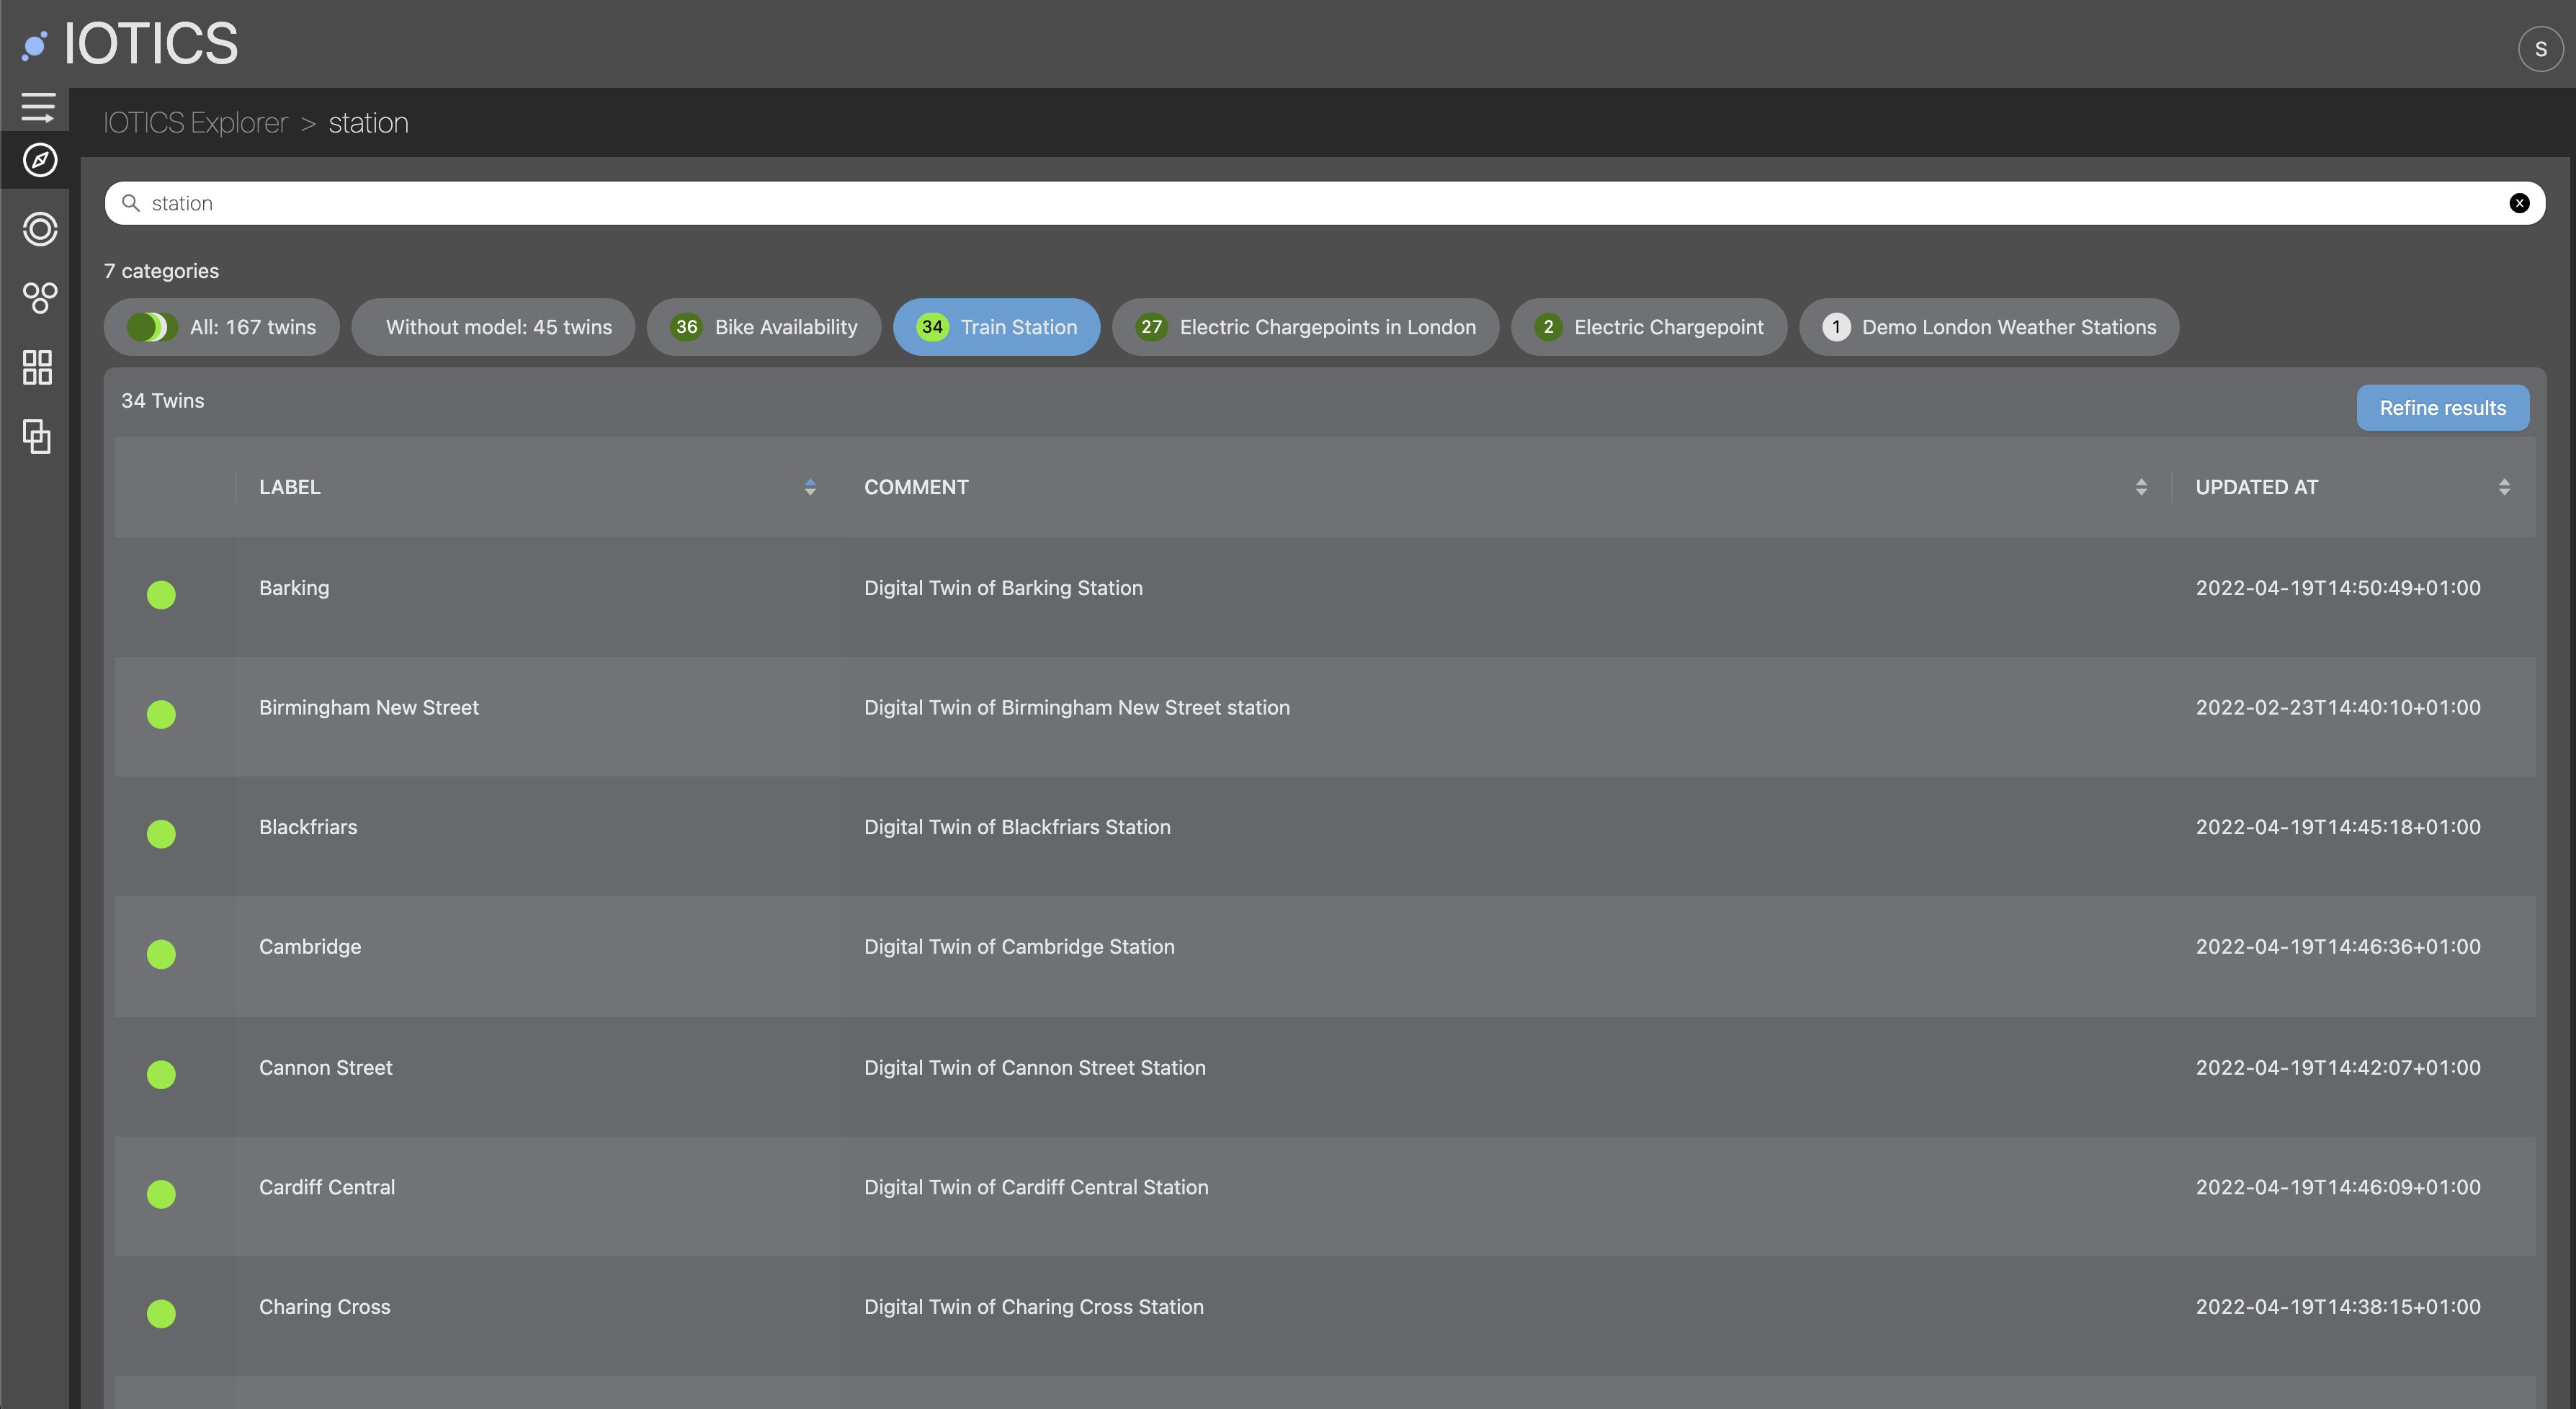Click the green status dot for Barking
This screenshot has width=2576, height=1409.
tap(161, 595)
